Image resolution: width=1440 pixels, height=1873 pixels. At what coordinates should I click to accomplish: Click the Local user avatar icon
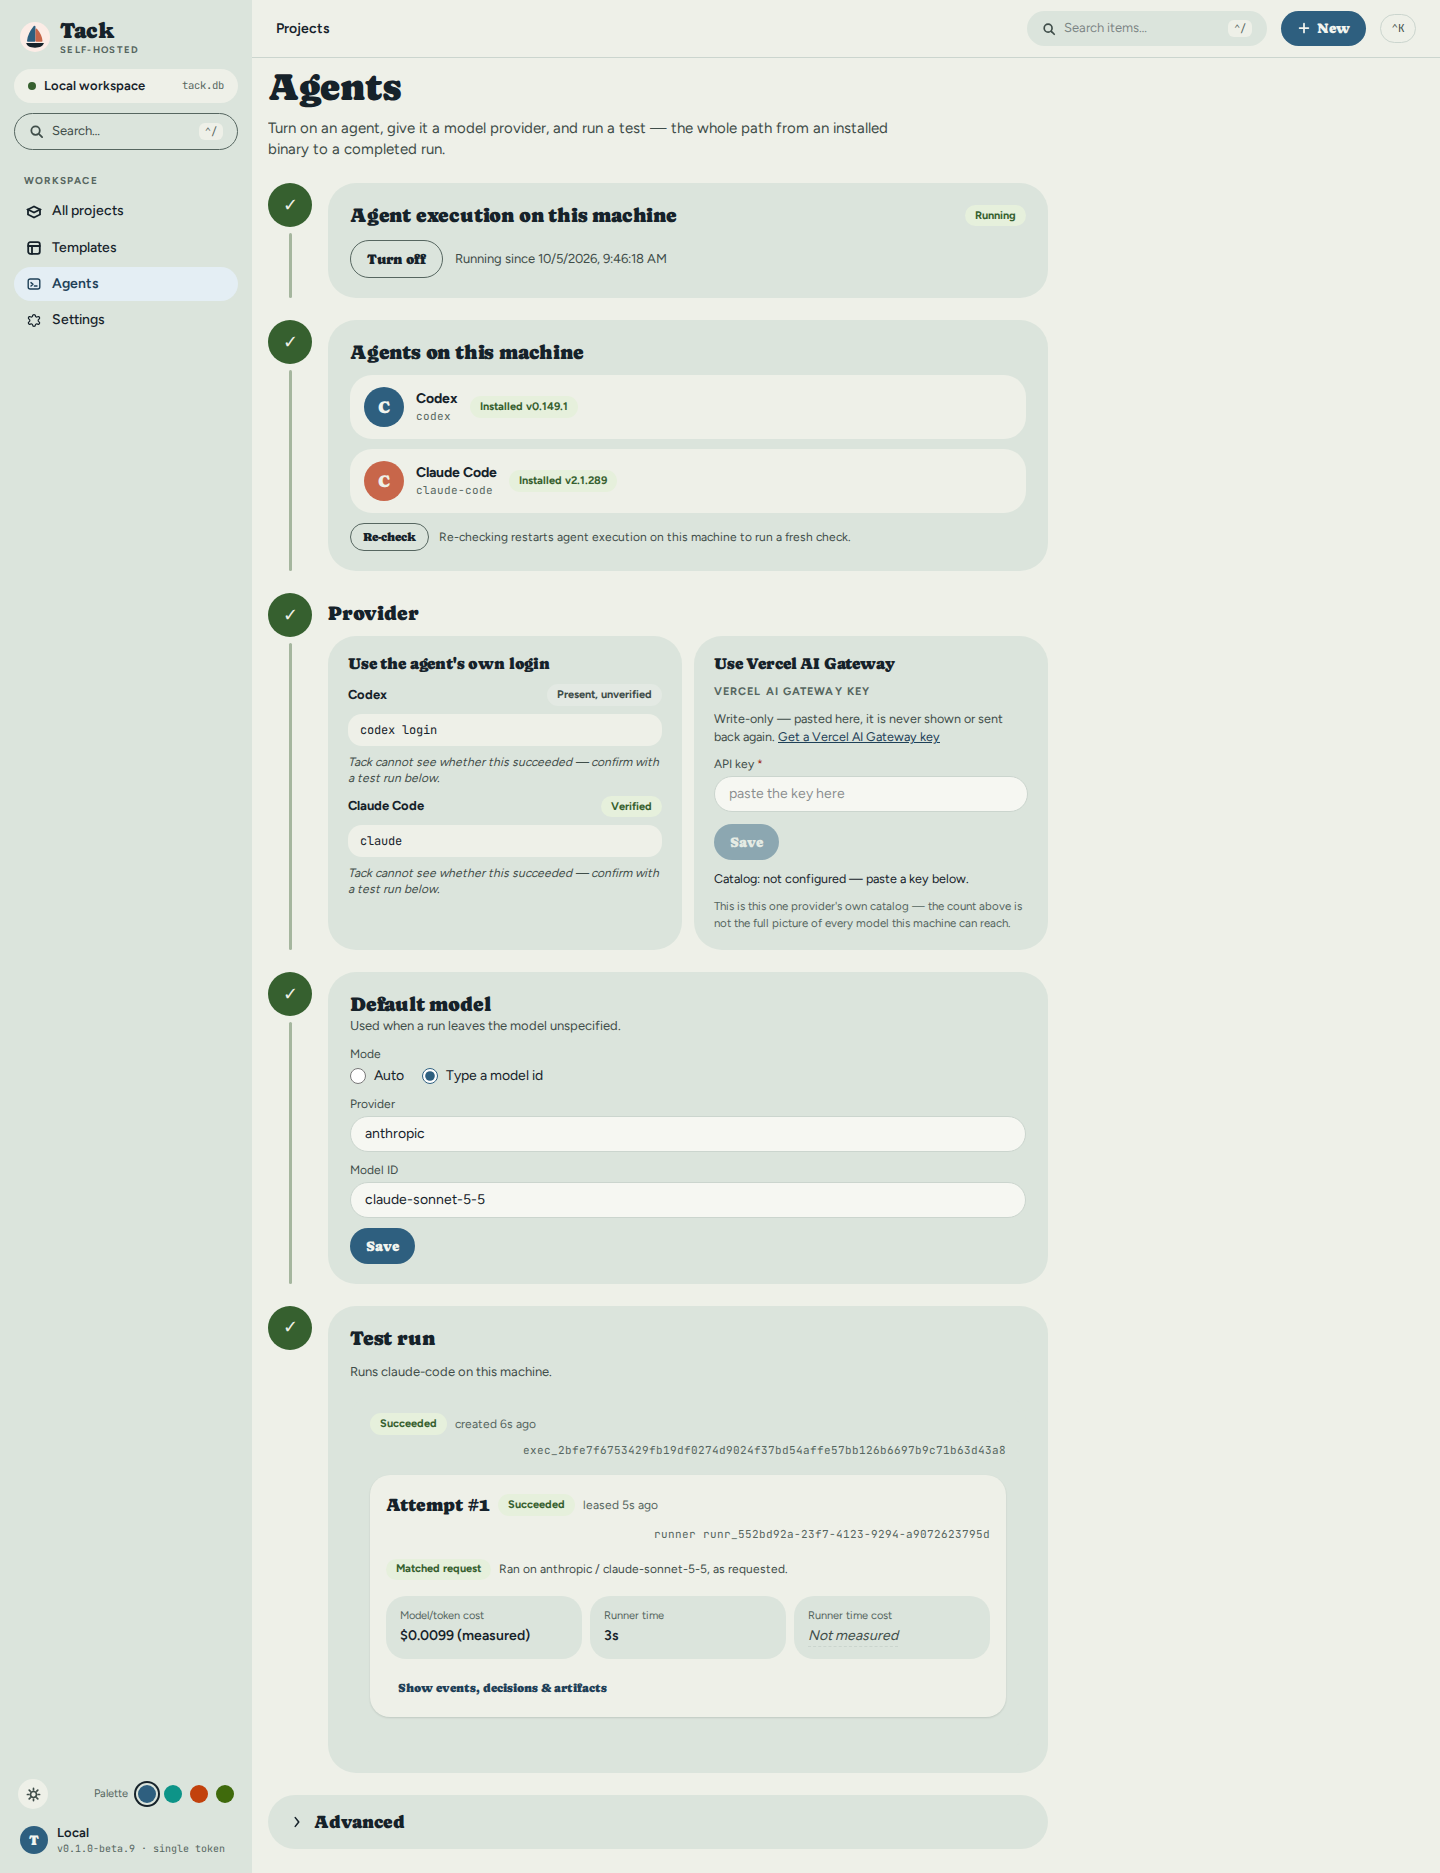[x=34, y=1840]
